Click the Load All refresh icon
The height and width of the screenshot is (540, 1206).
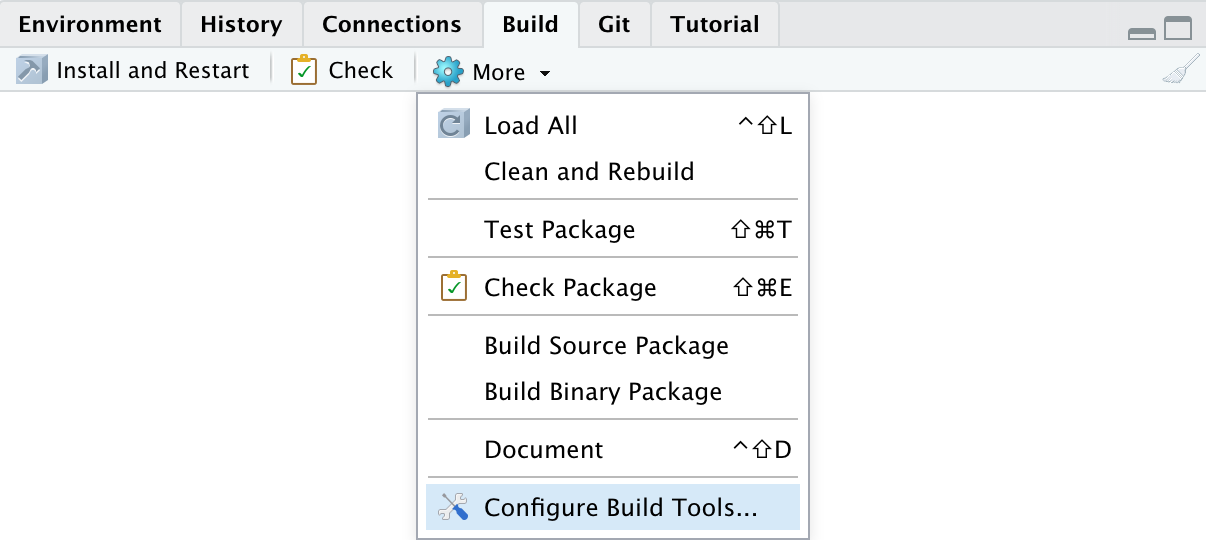coord(453,125)
